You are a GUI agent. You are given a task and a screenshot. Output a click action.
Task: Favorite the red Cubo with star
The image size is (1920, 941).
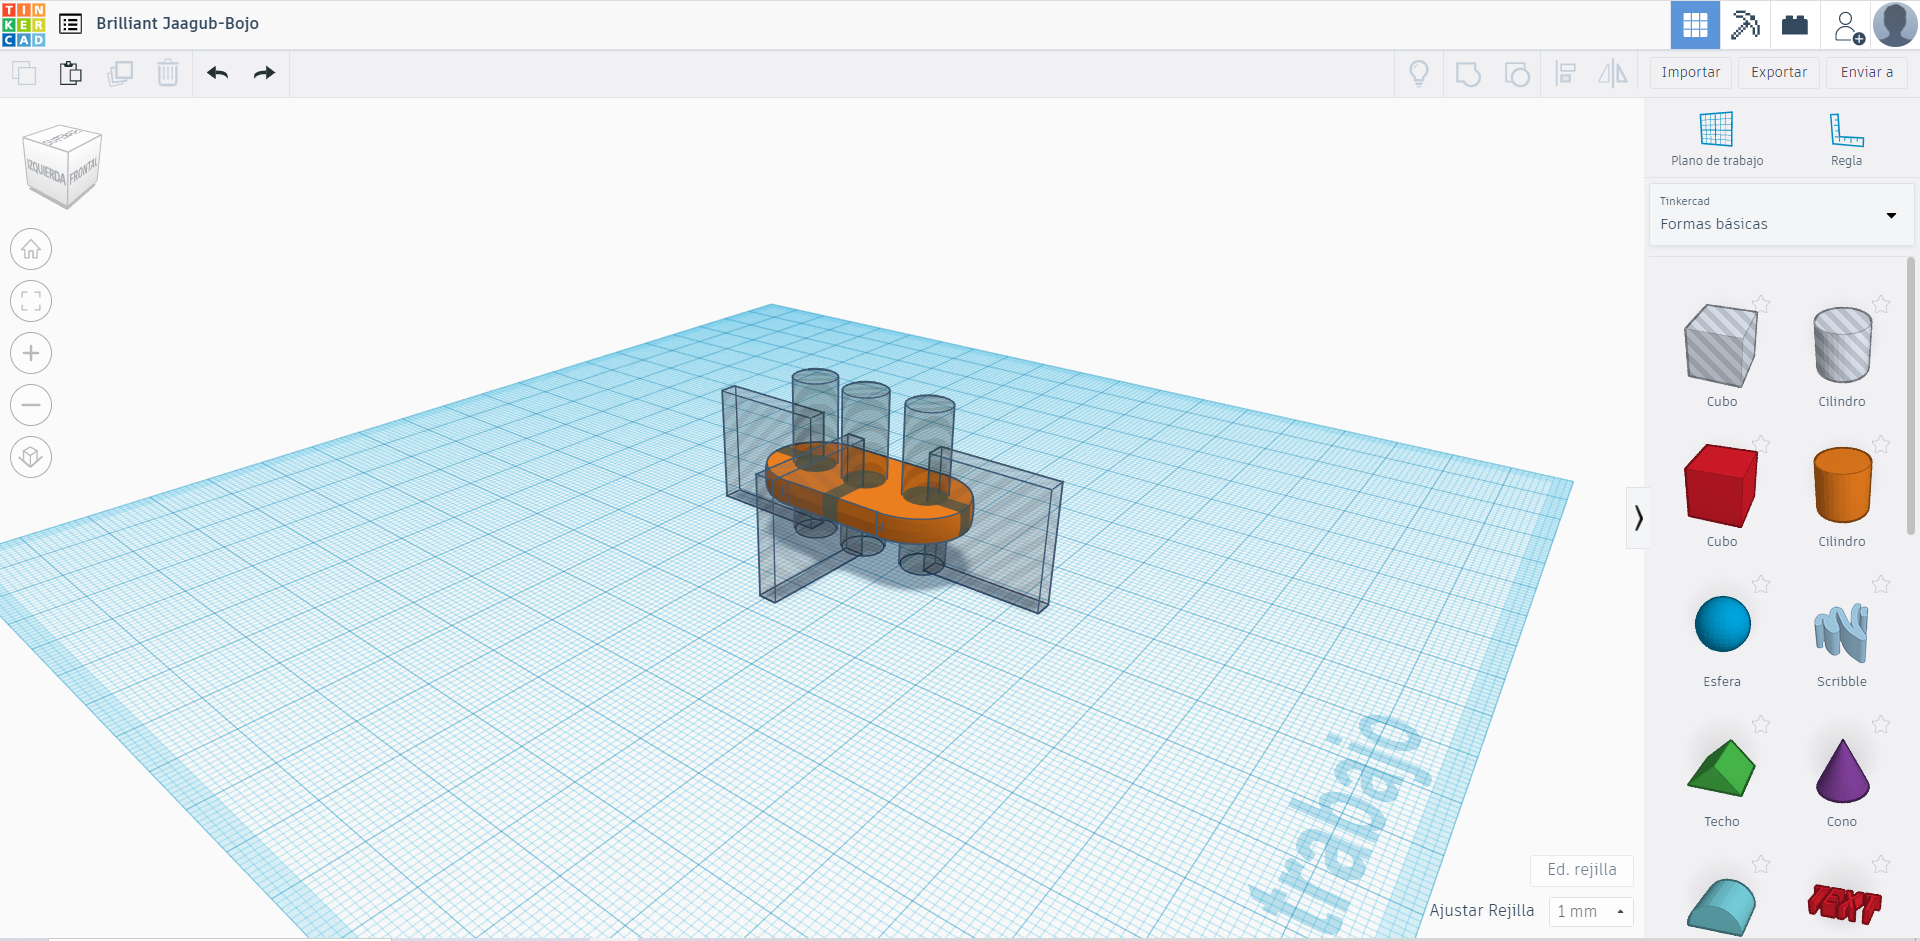(x=1761, y=444)
